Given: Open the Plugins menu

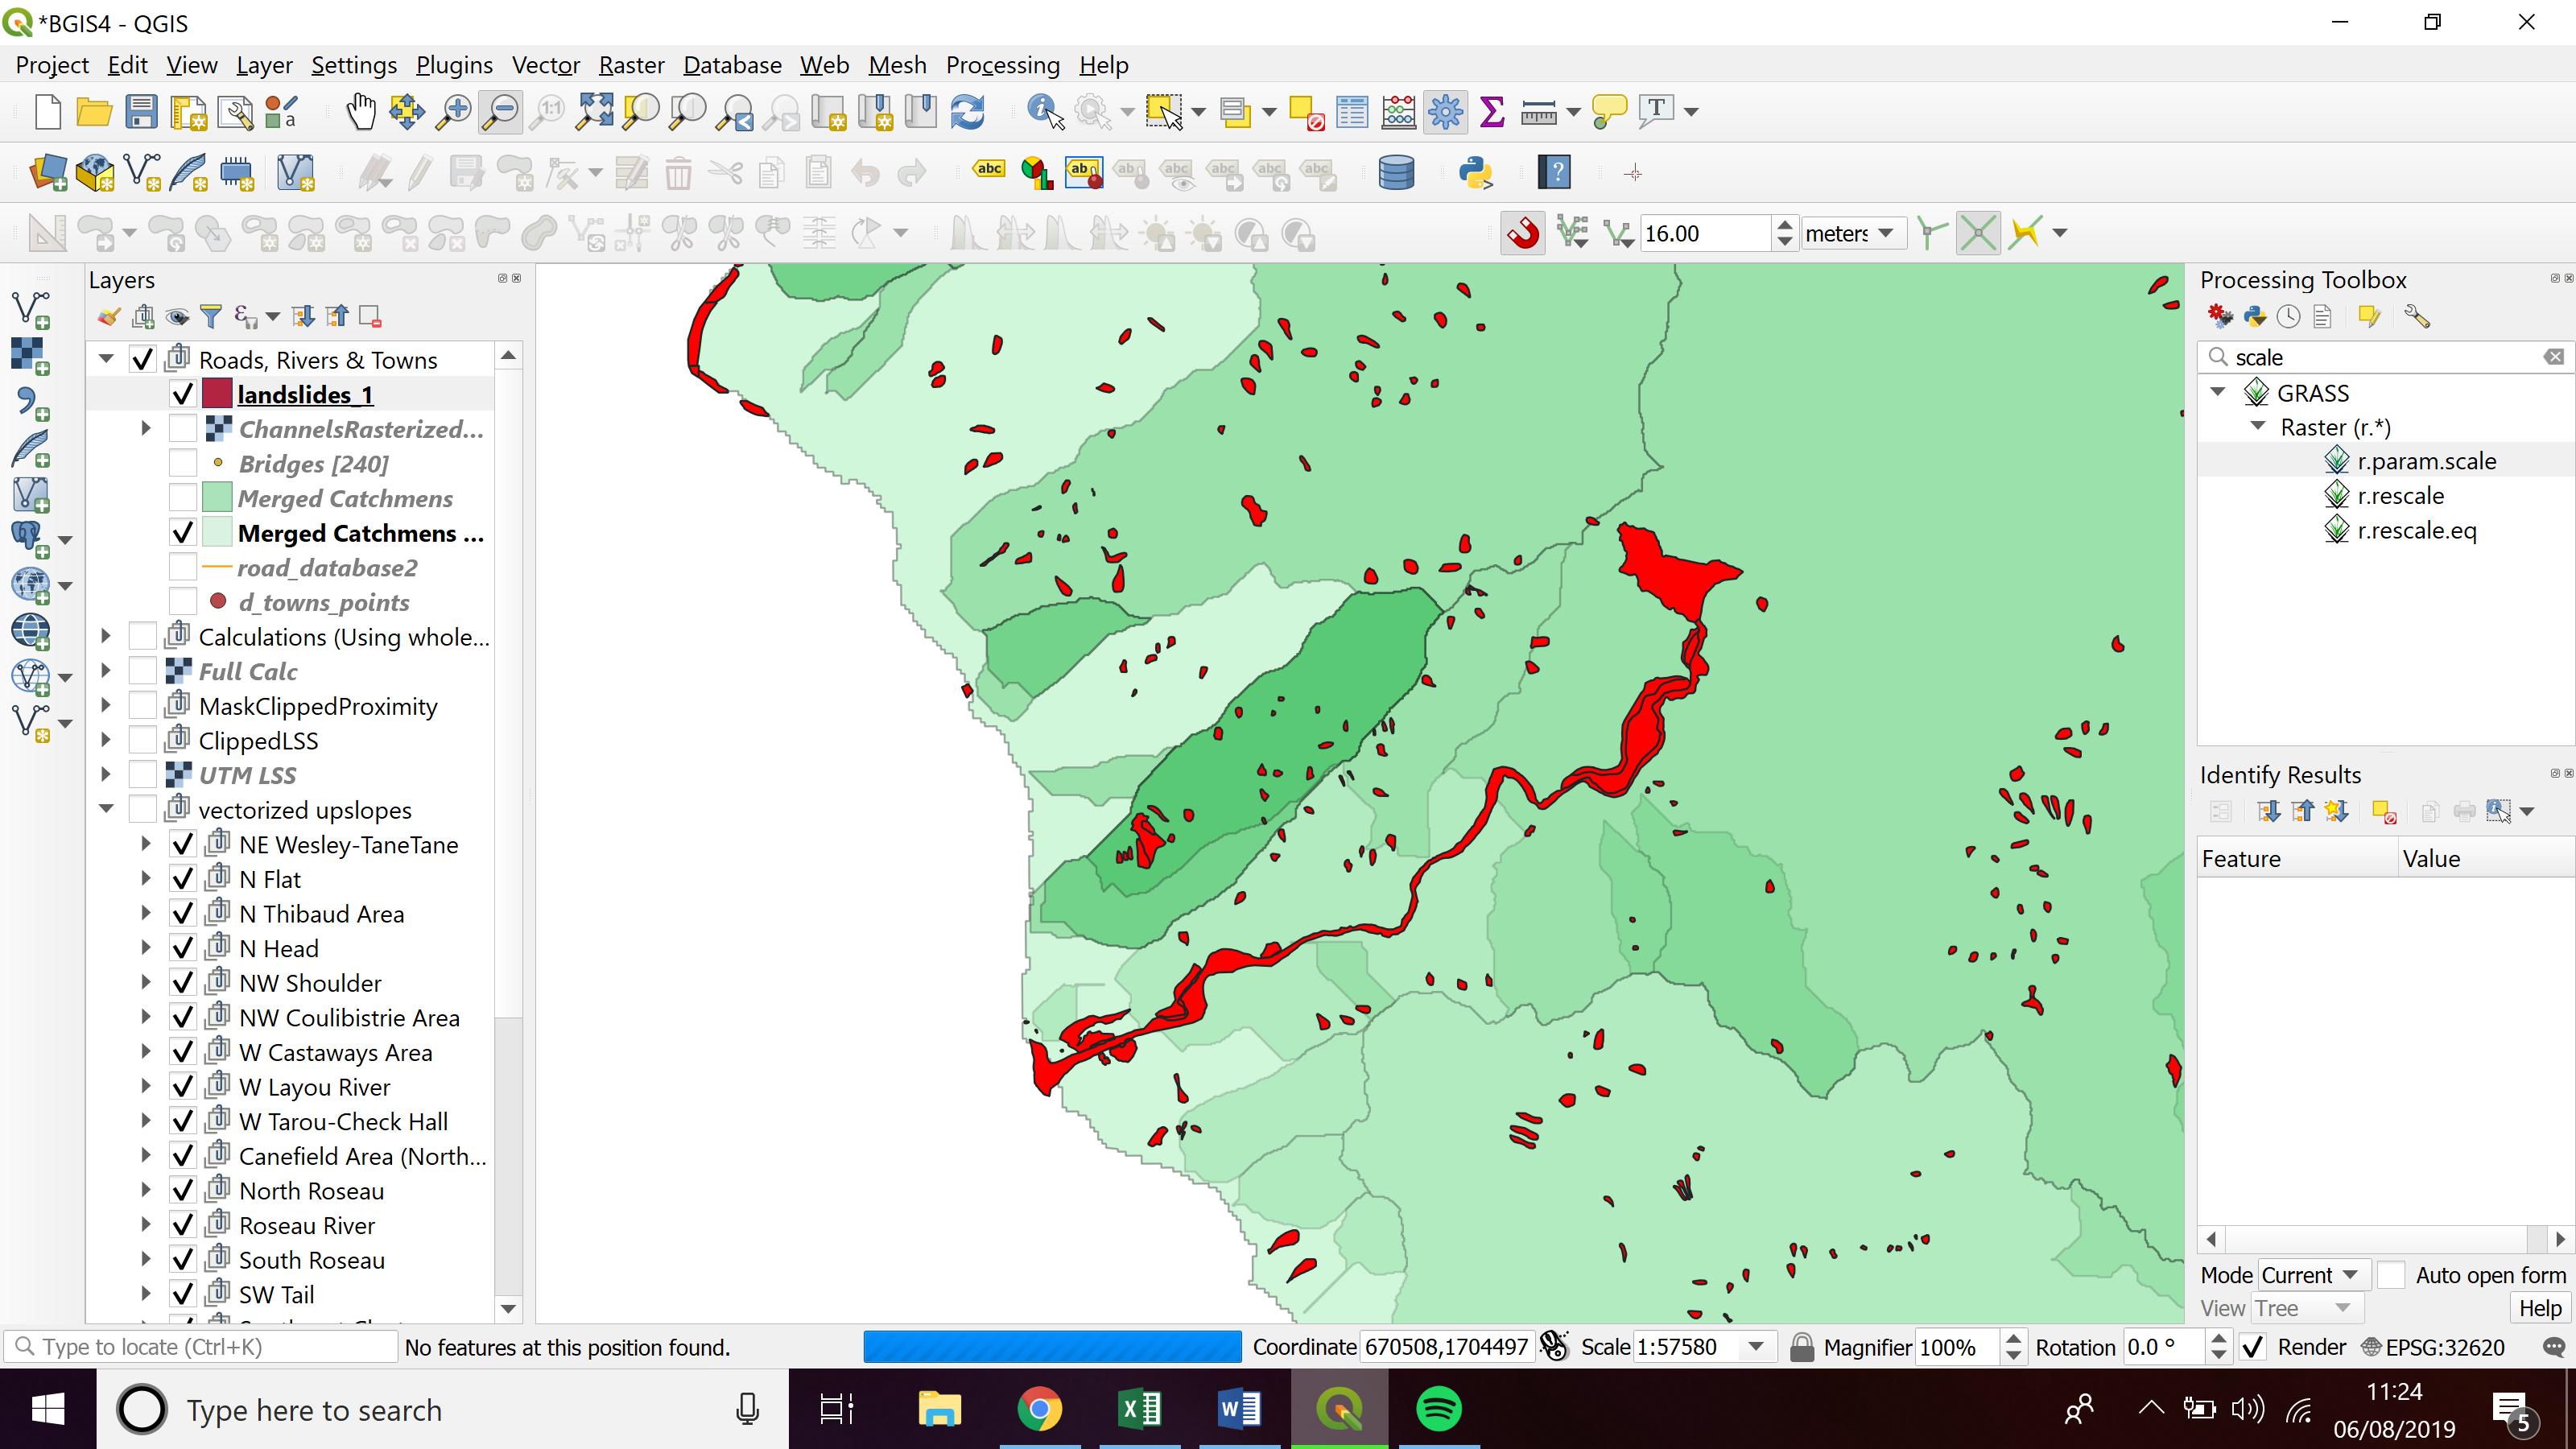Looking at the screenshot, I should [x=454, y=65].
